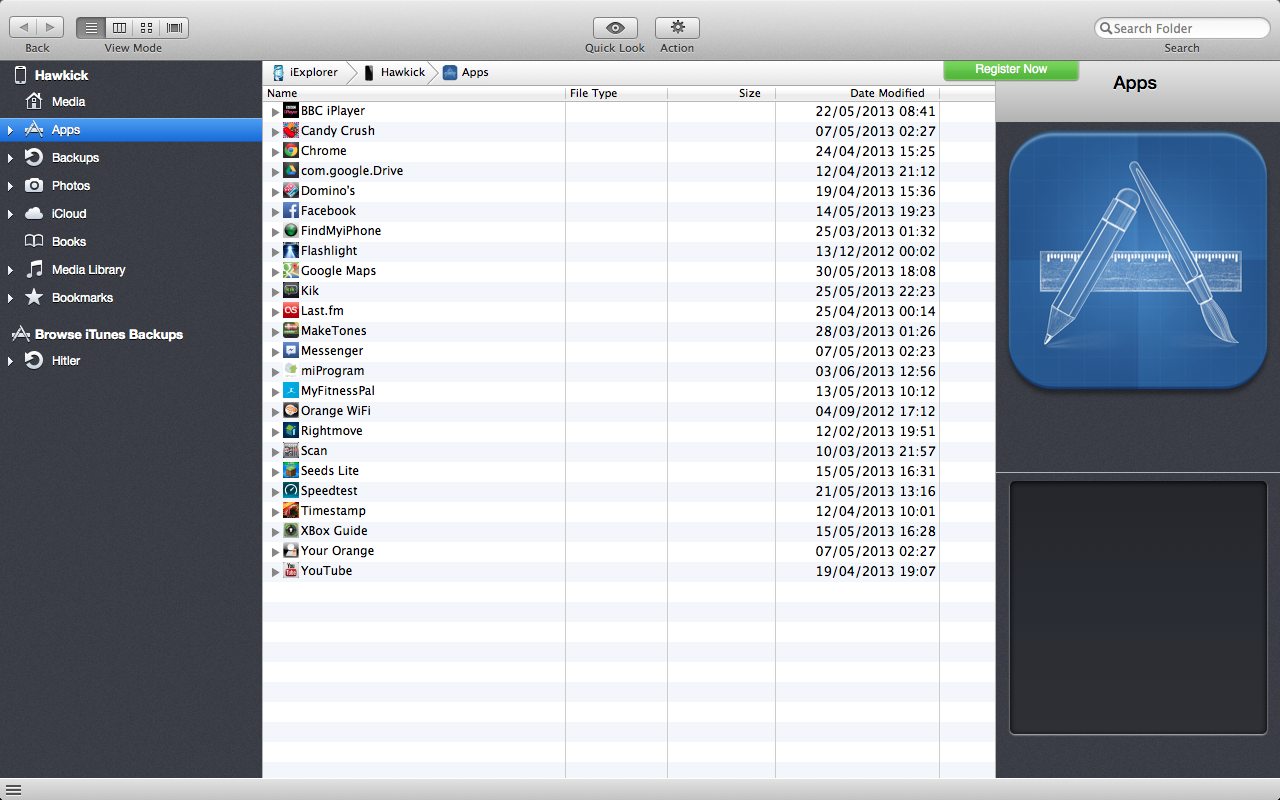The height and width of the screenshot is (800, 1280).
Task: Open Books in the sidebar
Action: click(x=69, y=242)
